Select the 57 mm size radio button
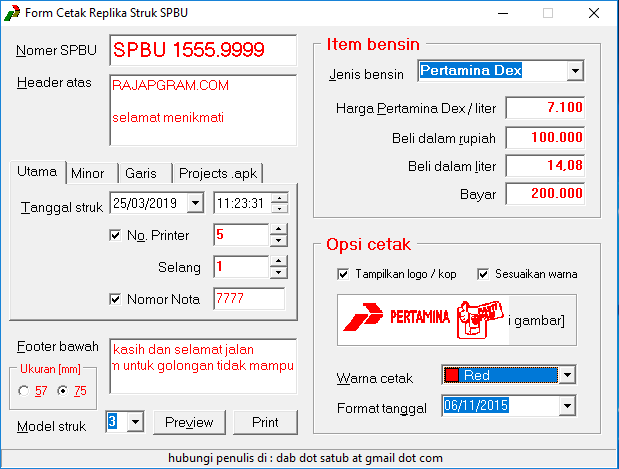This screenshot has height=469, width=619. [x=24, y=391]
